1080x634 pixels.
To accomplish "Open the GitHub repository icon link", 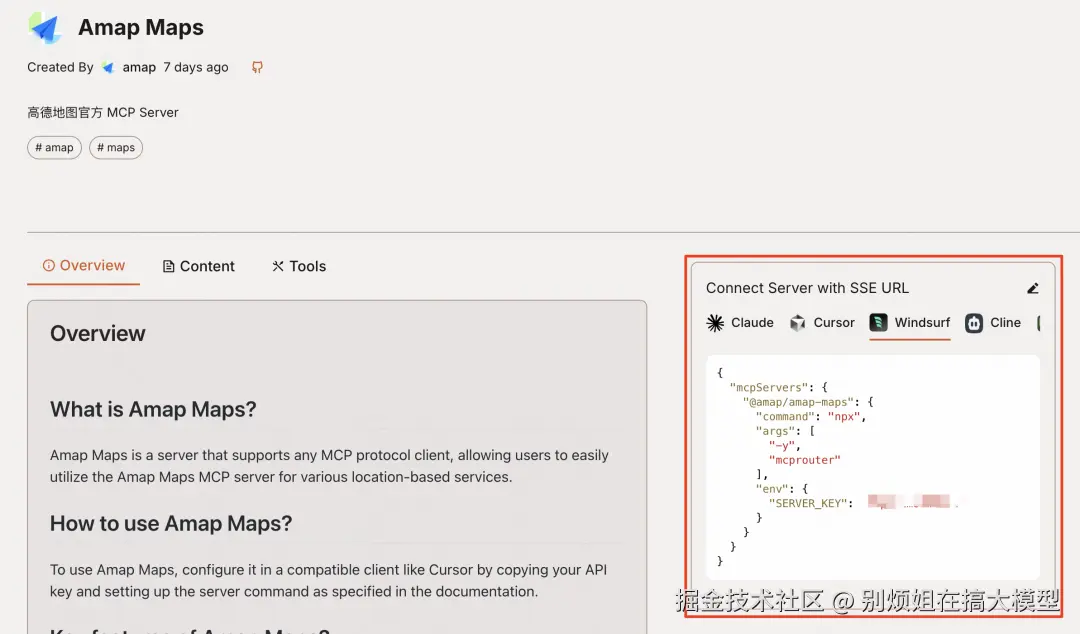I will [x=257, y=67].
